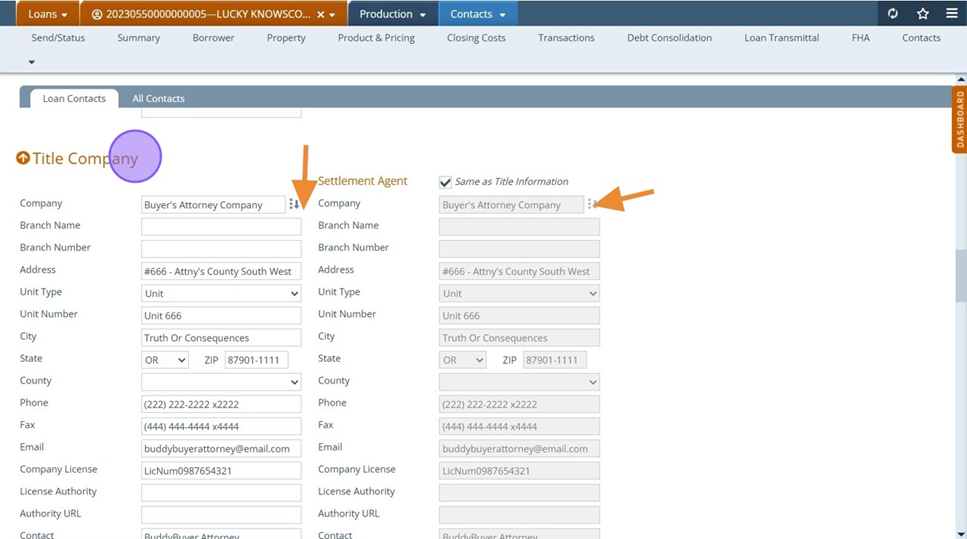Open the Production menu
This screenshot has width=967, height=539.
tap(392, 14)
